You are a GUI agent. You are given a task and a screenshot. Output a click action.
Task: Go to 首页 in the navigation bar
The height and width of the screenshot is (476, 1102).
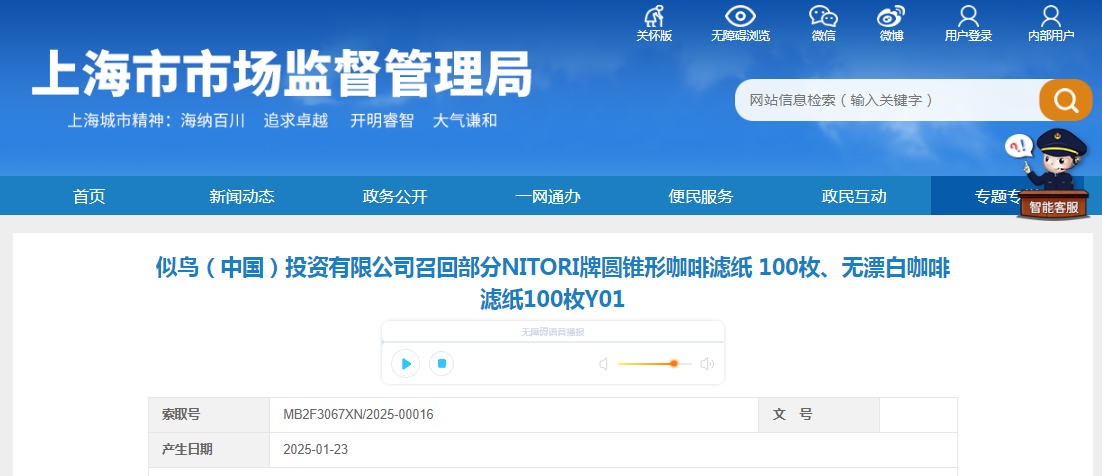point(89,196)
